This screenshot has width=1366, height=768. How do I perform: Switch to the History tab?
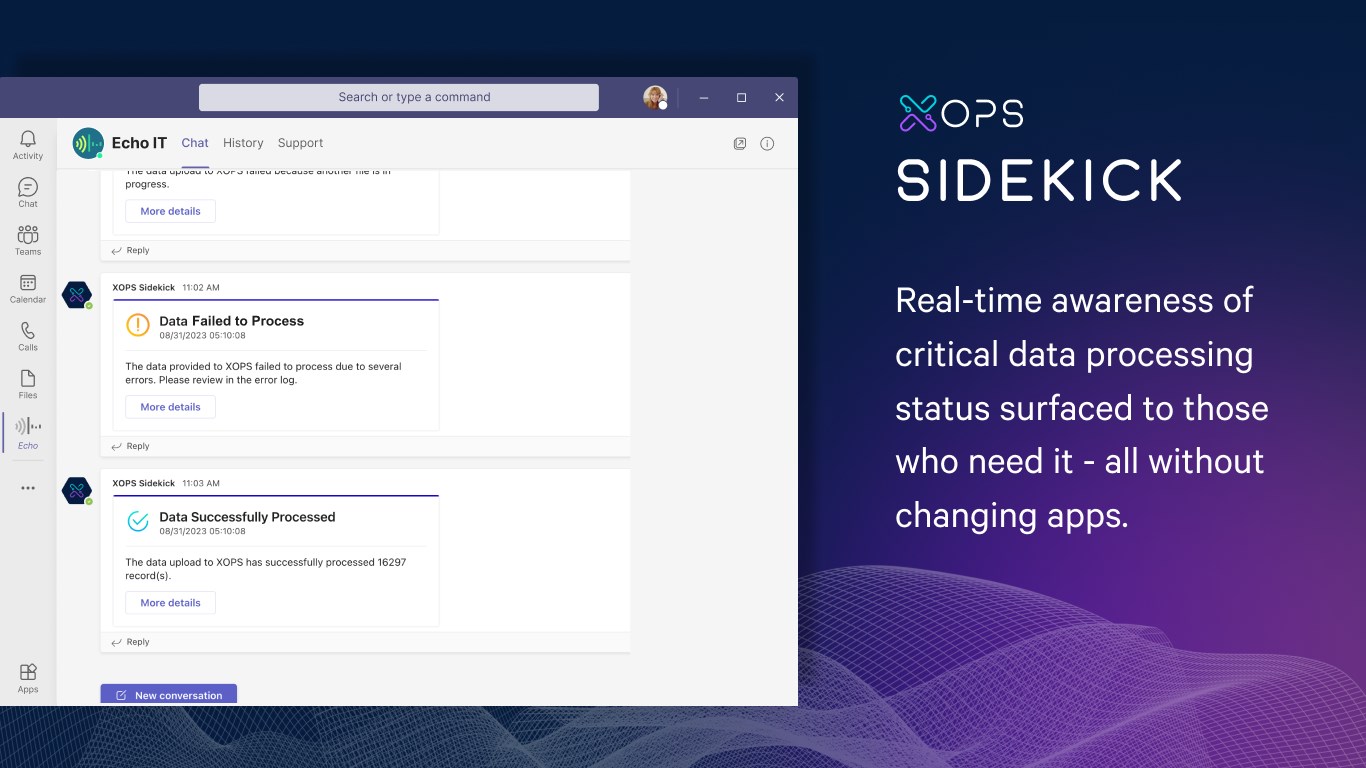point(243,143)
